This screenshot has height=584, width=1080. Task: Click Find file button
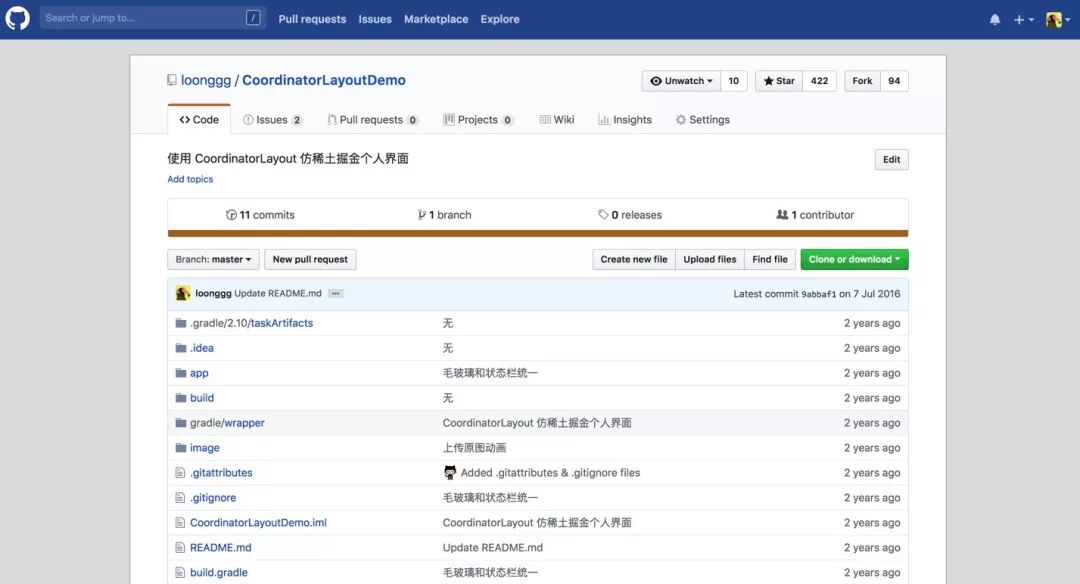coord(770,259)
